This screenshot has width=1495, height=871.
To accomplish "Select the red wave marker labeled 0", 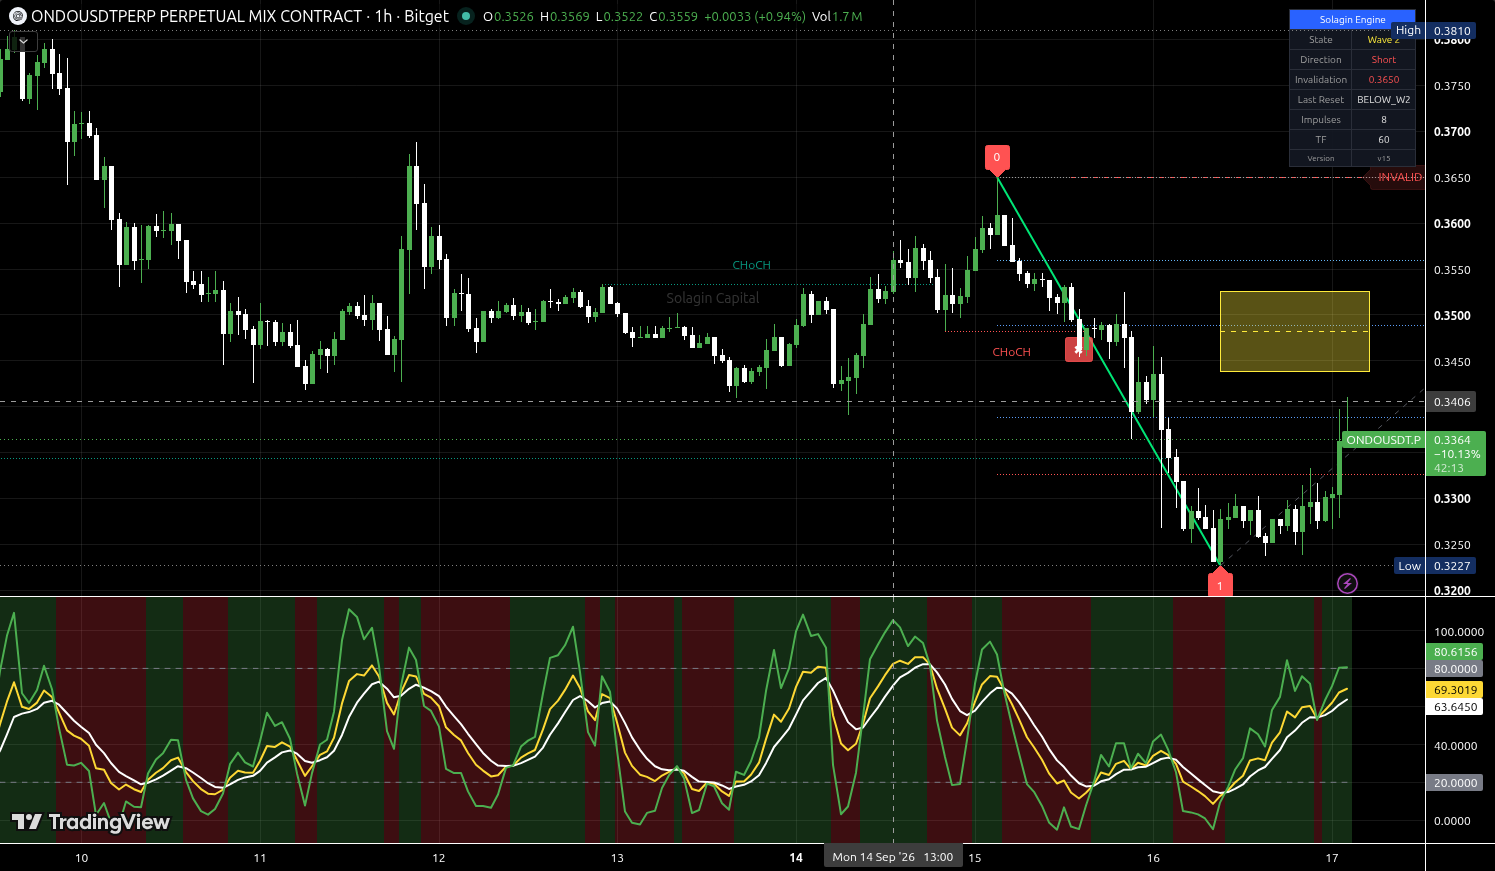I will click(x=997, y=158).
